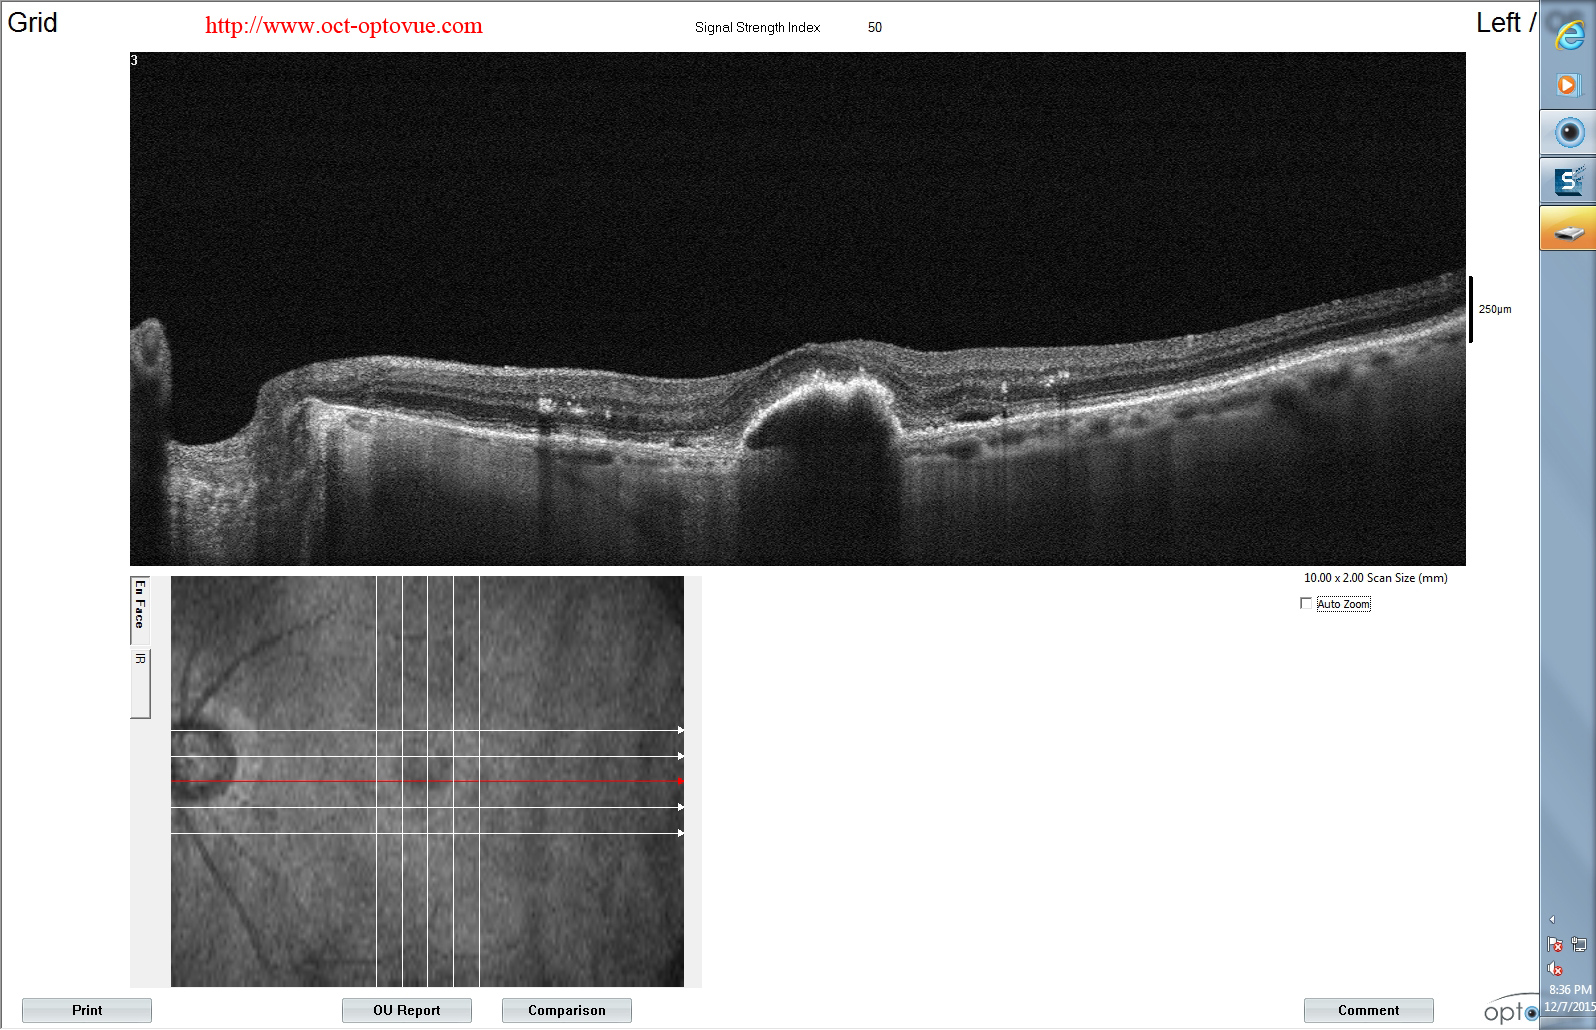Viewport: 1596px width, 1030px height.
Task: Open the Snagit taskbar icon
Action: [1569, 181]
